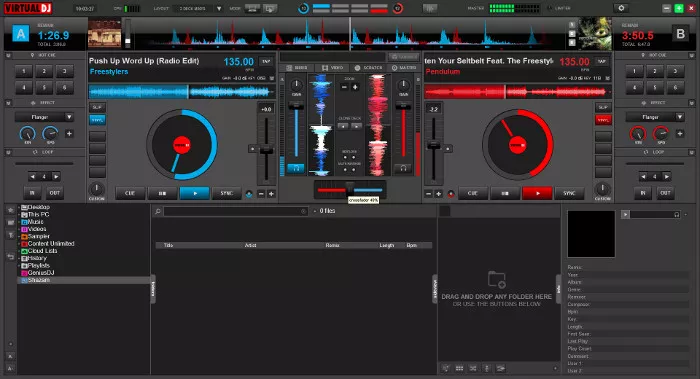Click deck B letter badge

tap(680, 33)
